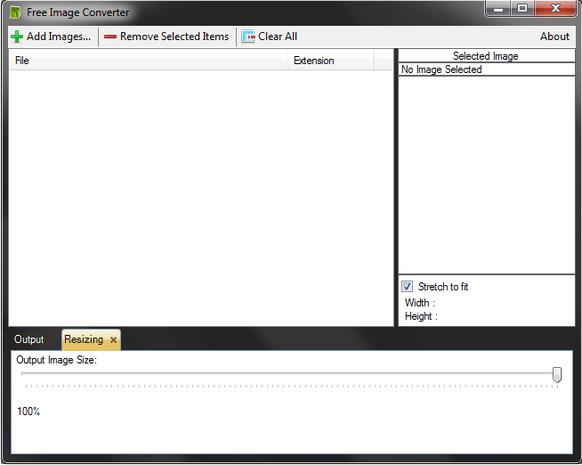Click the middle of the size slider track

tap(289, 374)
